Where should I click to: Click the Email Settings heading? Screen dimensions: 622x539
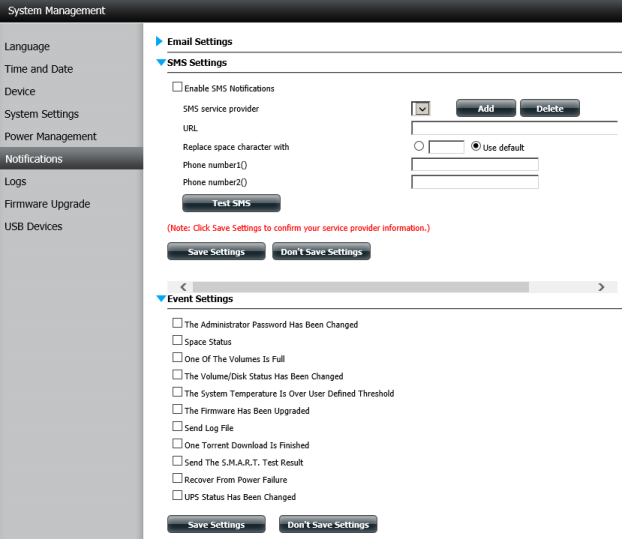point(200,42)
